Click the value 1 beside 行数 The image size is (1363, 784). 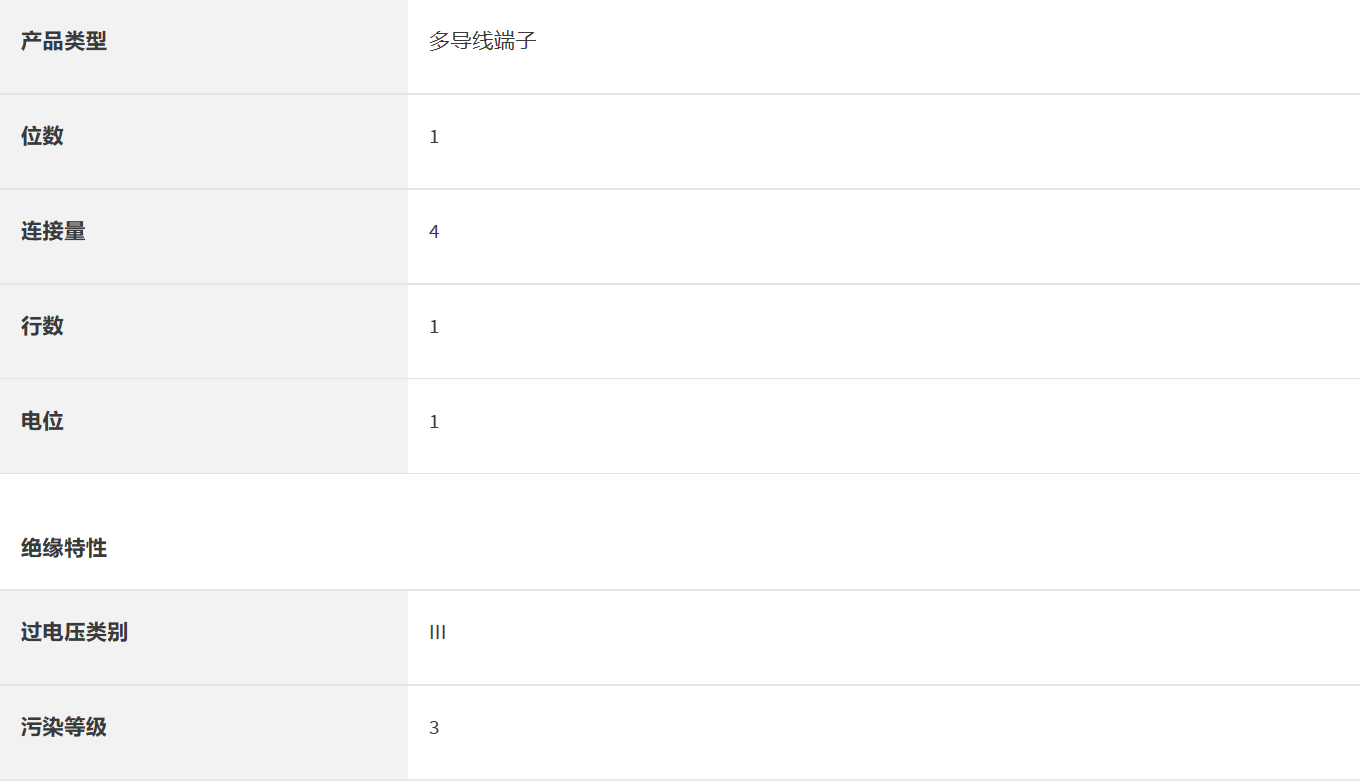tap(434, 327)
